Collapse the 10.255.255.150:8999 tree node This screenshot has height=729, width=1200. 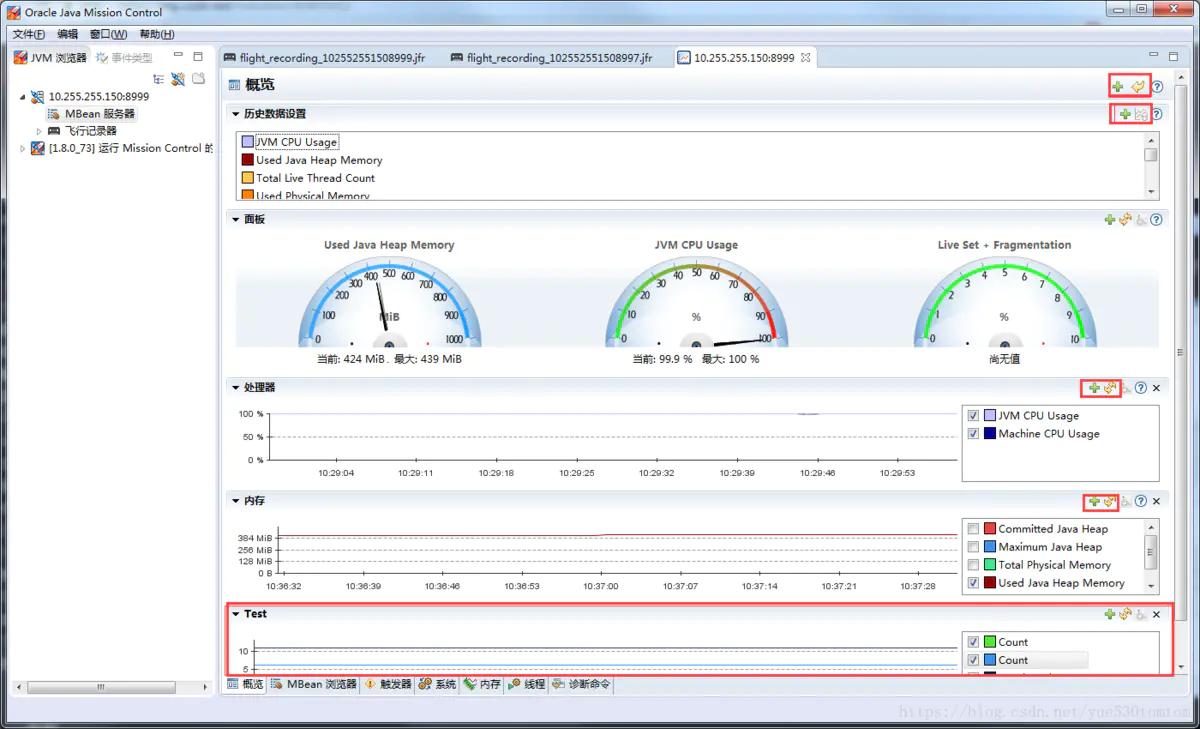point(23,97)
